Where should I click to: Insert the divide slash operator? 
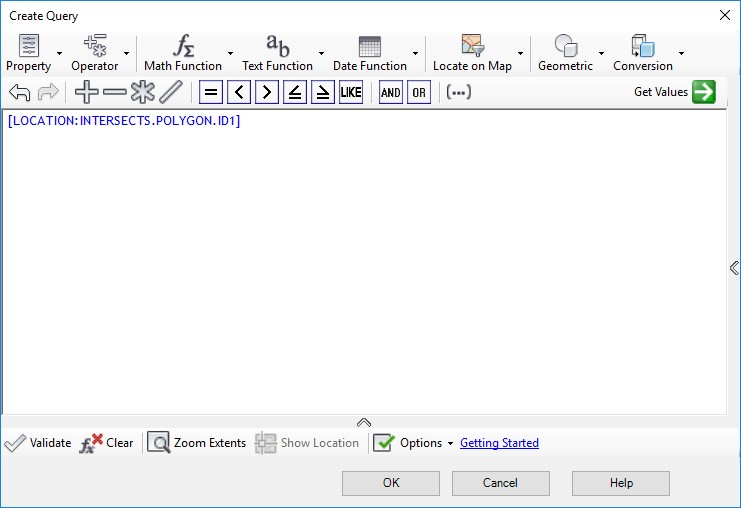171,92
